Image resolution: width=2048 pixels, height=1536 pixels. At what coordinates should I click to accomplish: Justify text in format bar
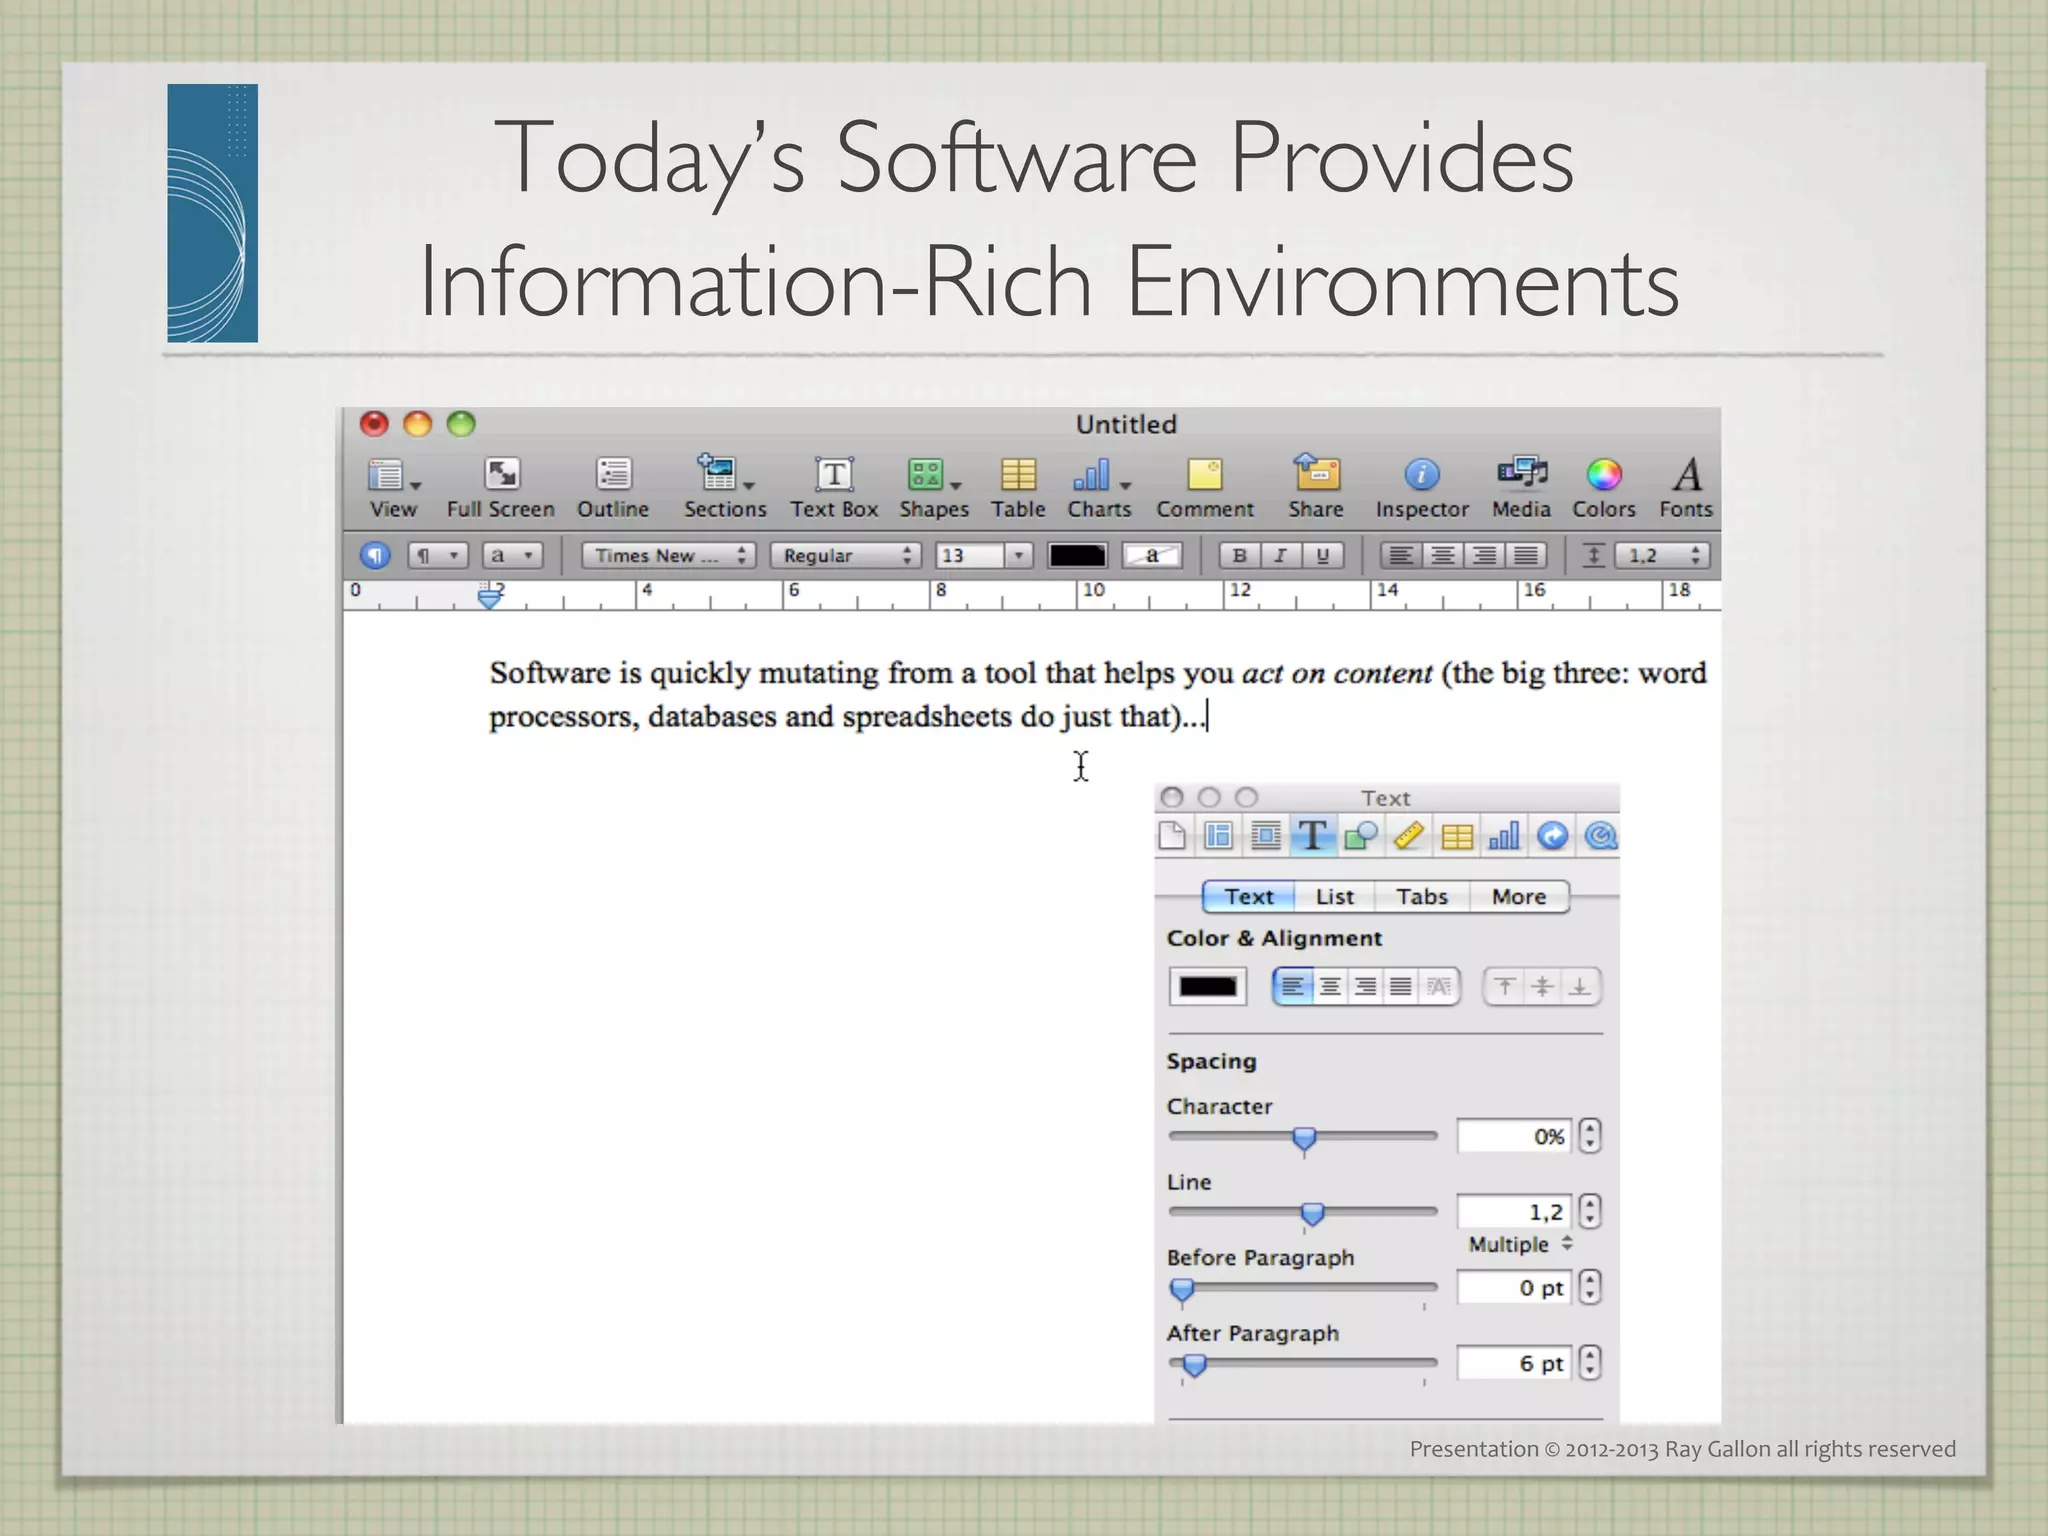point(1526,555)
